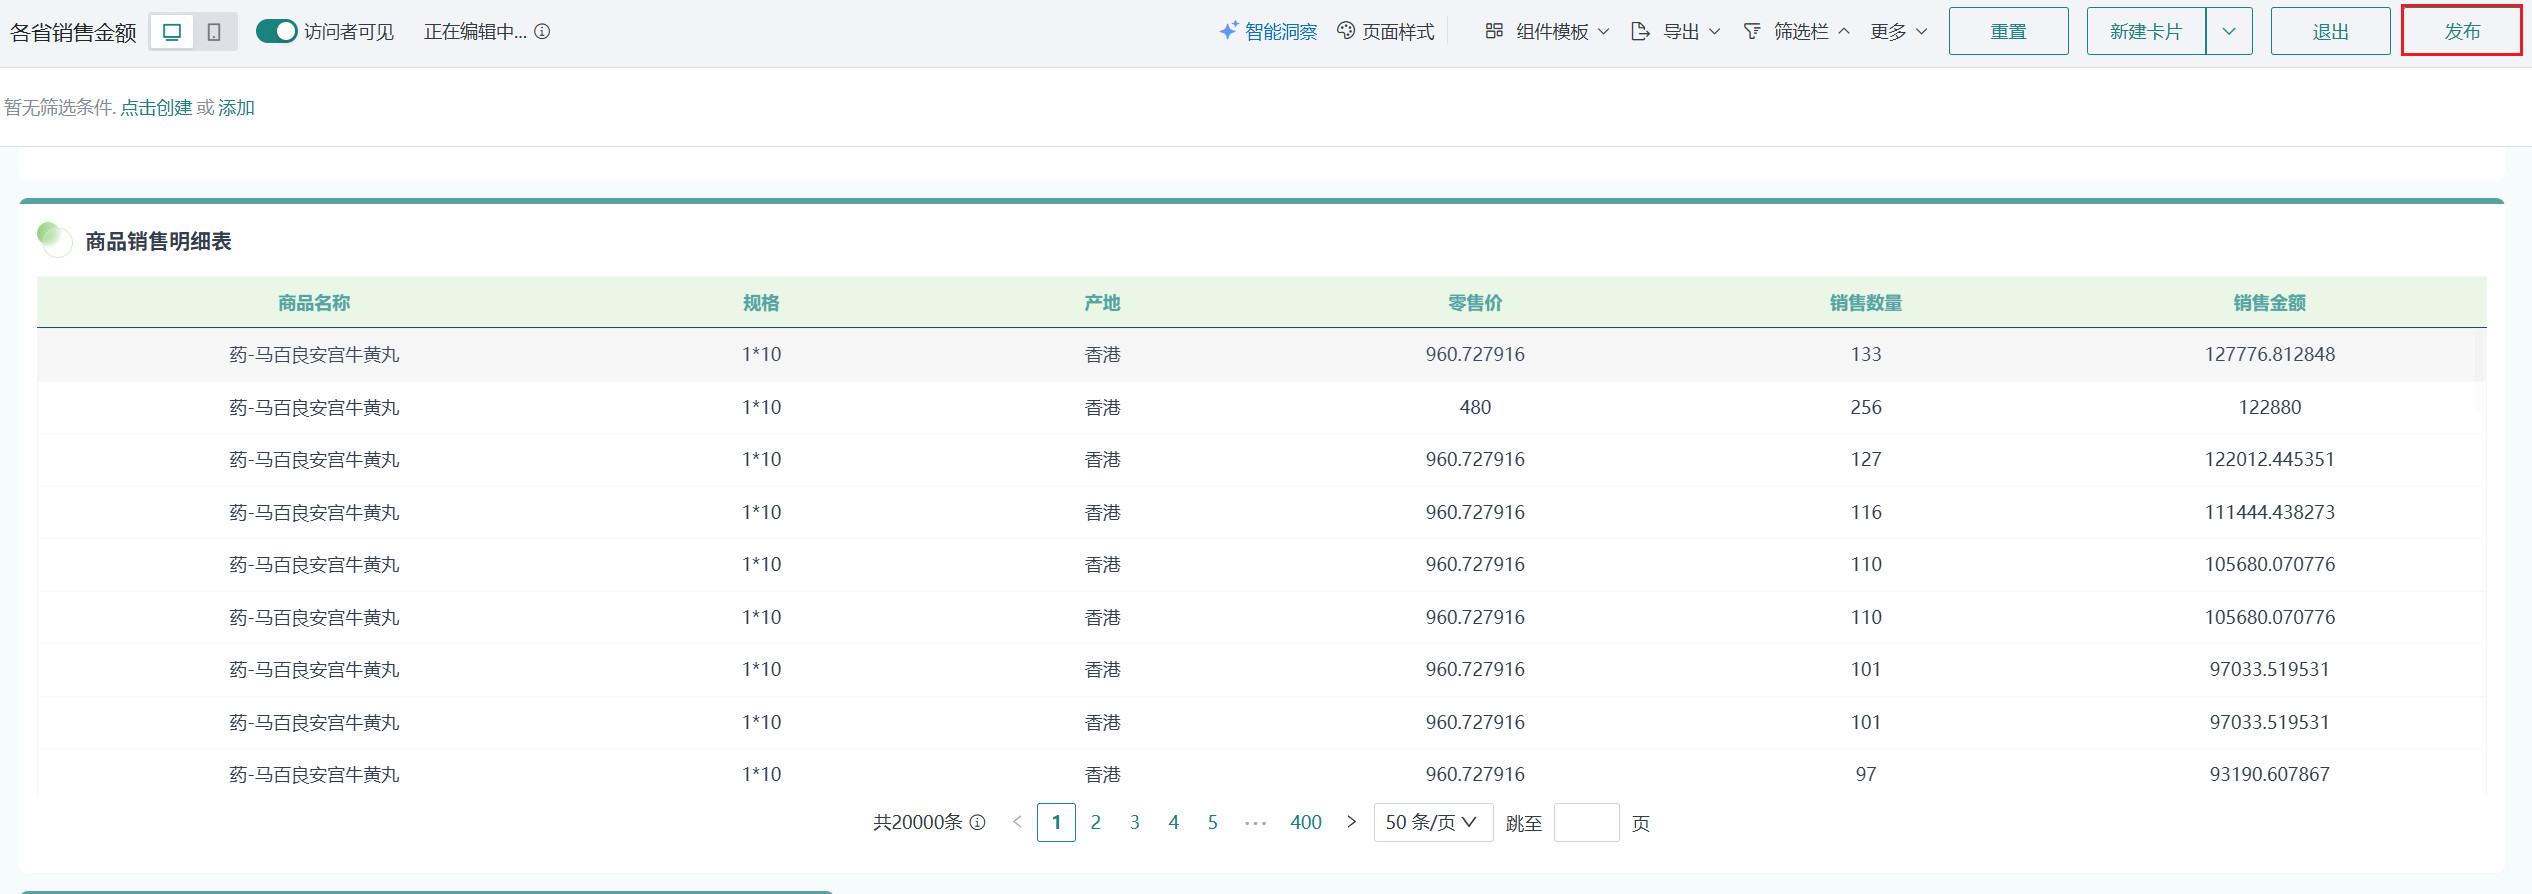Screen dimensions: 2532x894
Task: Sort by 销售金额 column header
Action: 2269,303
